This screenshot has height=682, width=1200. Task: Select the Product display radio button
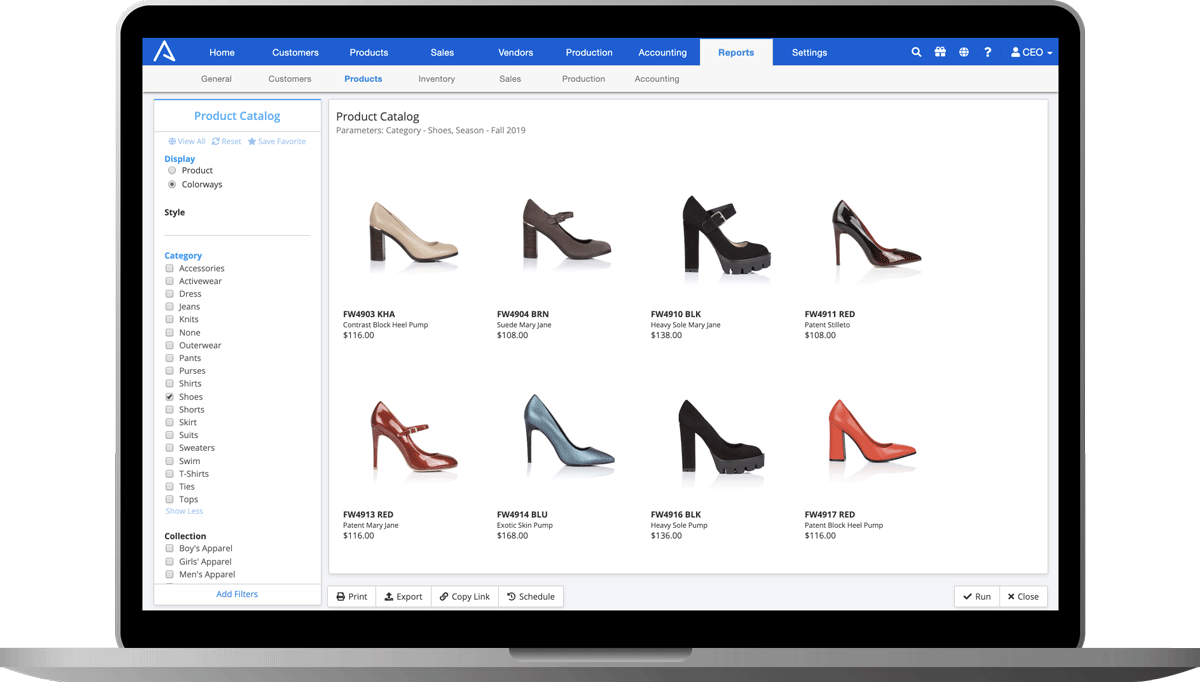(172, 171)
